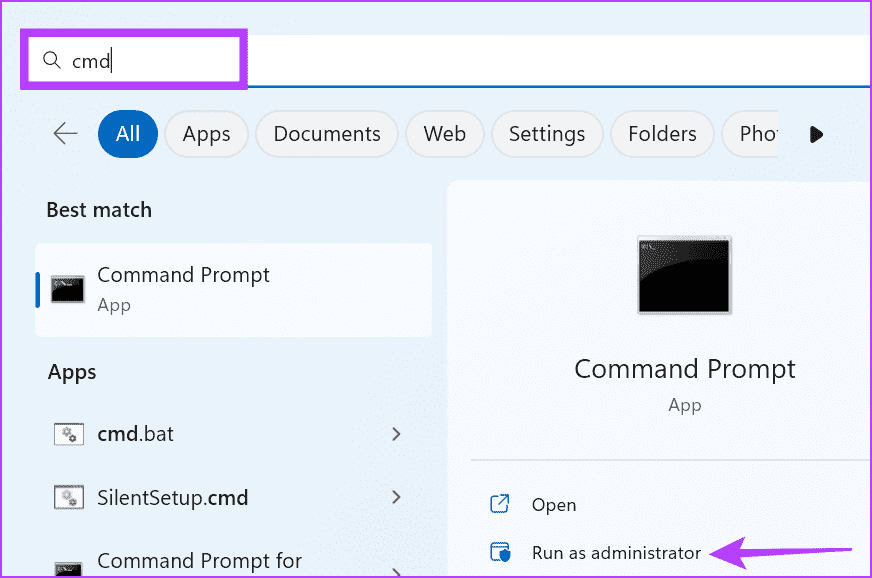
Task: Click Open in the preview pane
Action: [x=553, y=505]
